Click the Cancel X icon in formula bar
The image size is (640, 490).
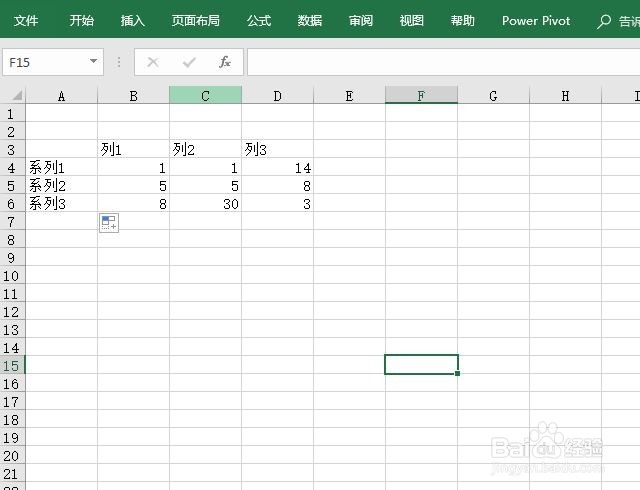click(x=153, y=62)
